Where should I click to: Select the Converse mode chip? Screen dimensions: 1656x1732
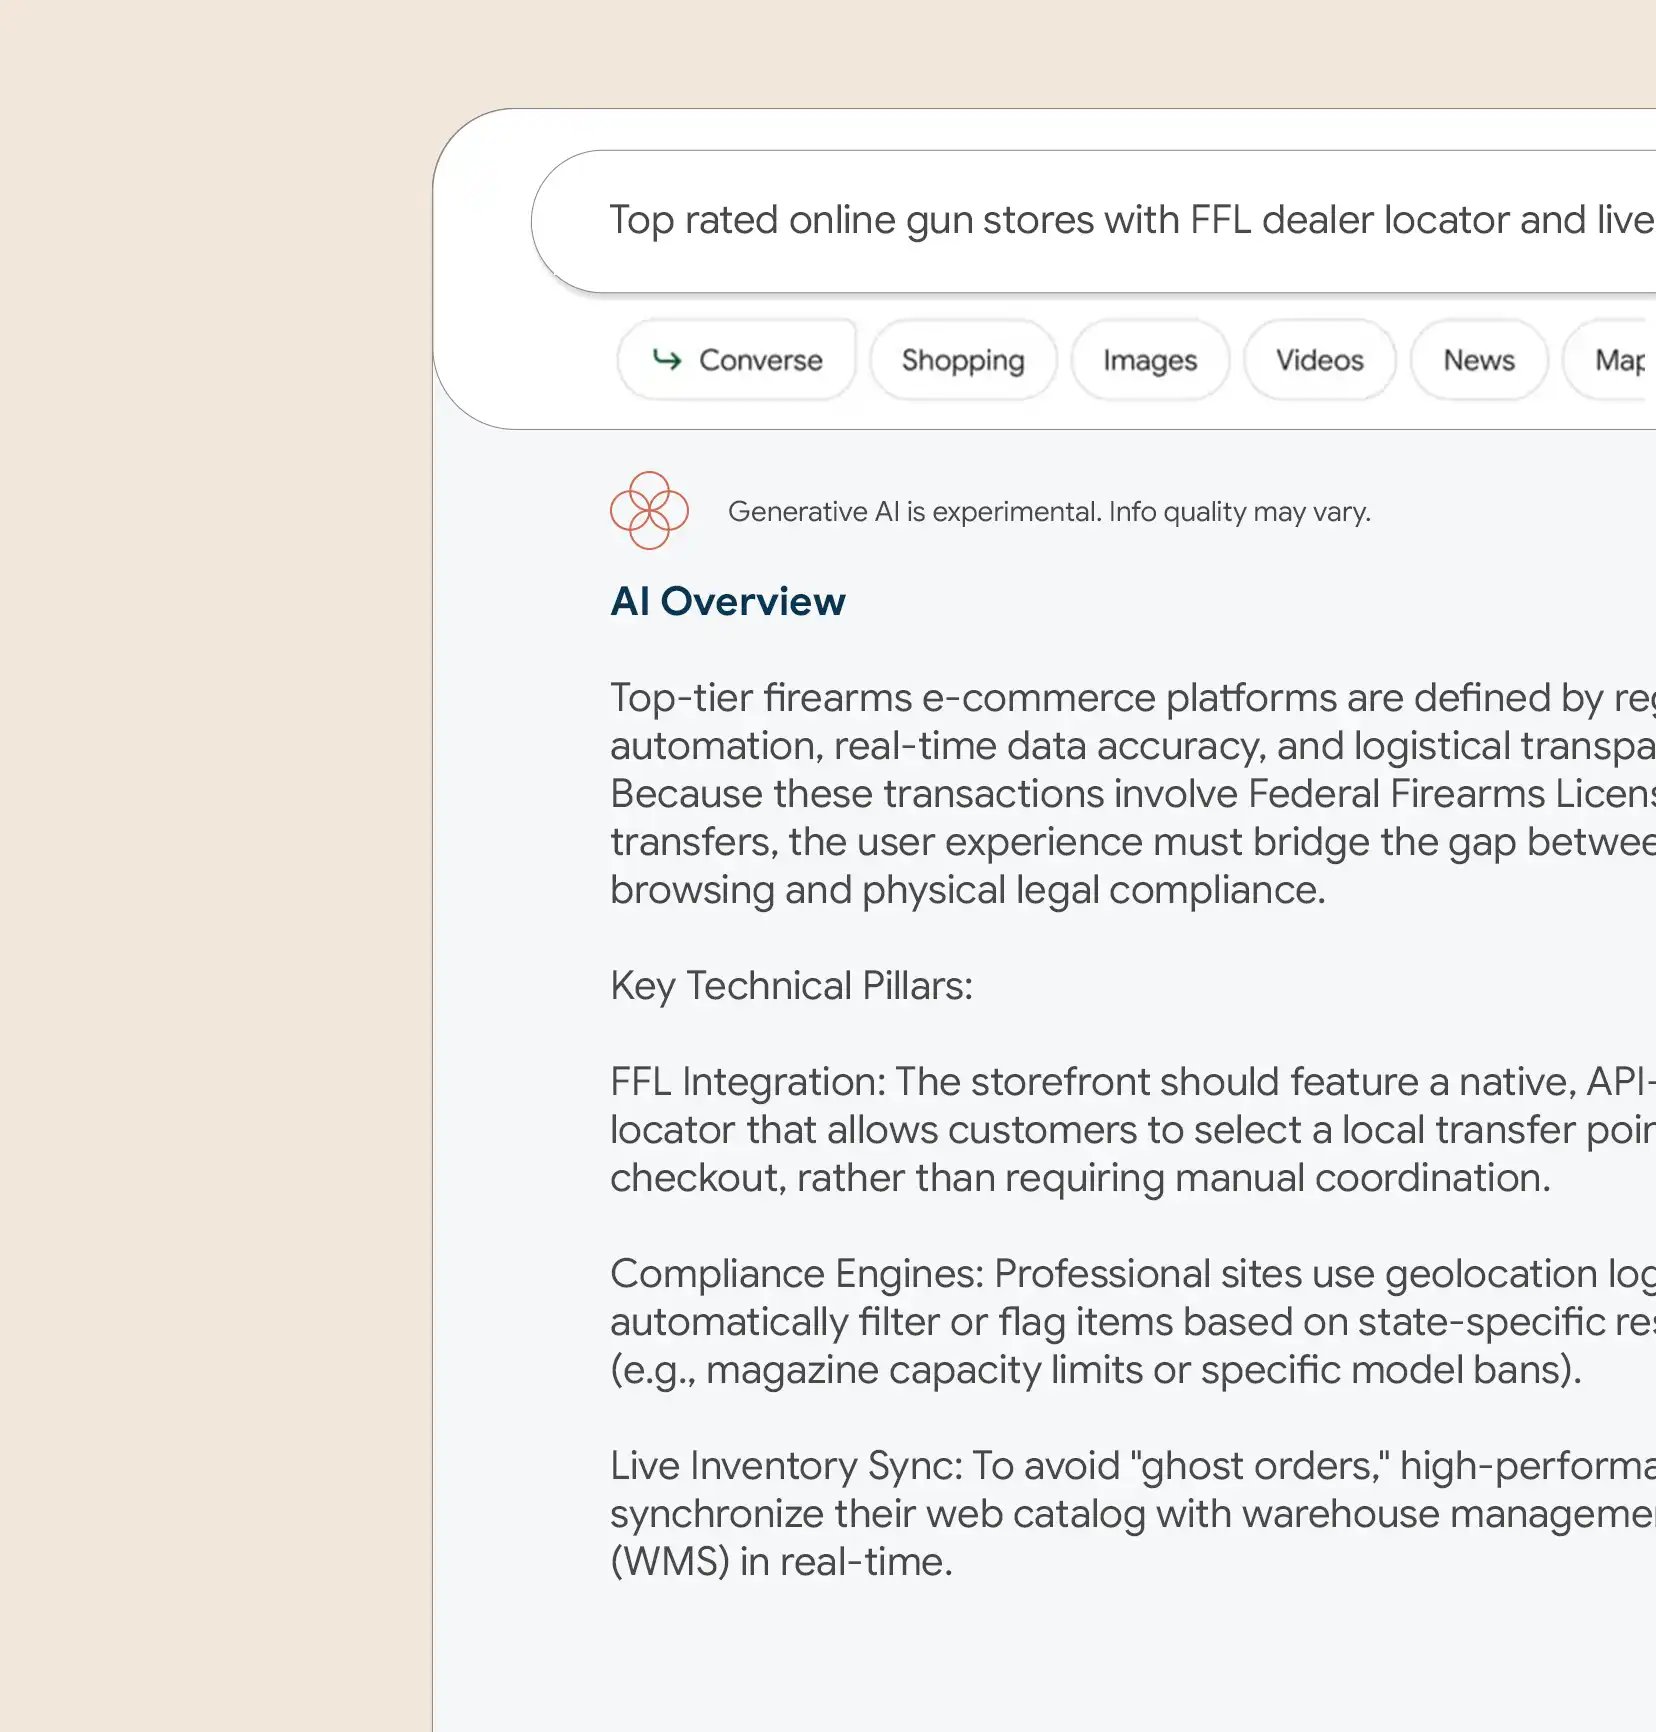[737, 360]
